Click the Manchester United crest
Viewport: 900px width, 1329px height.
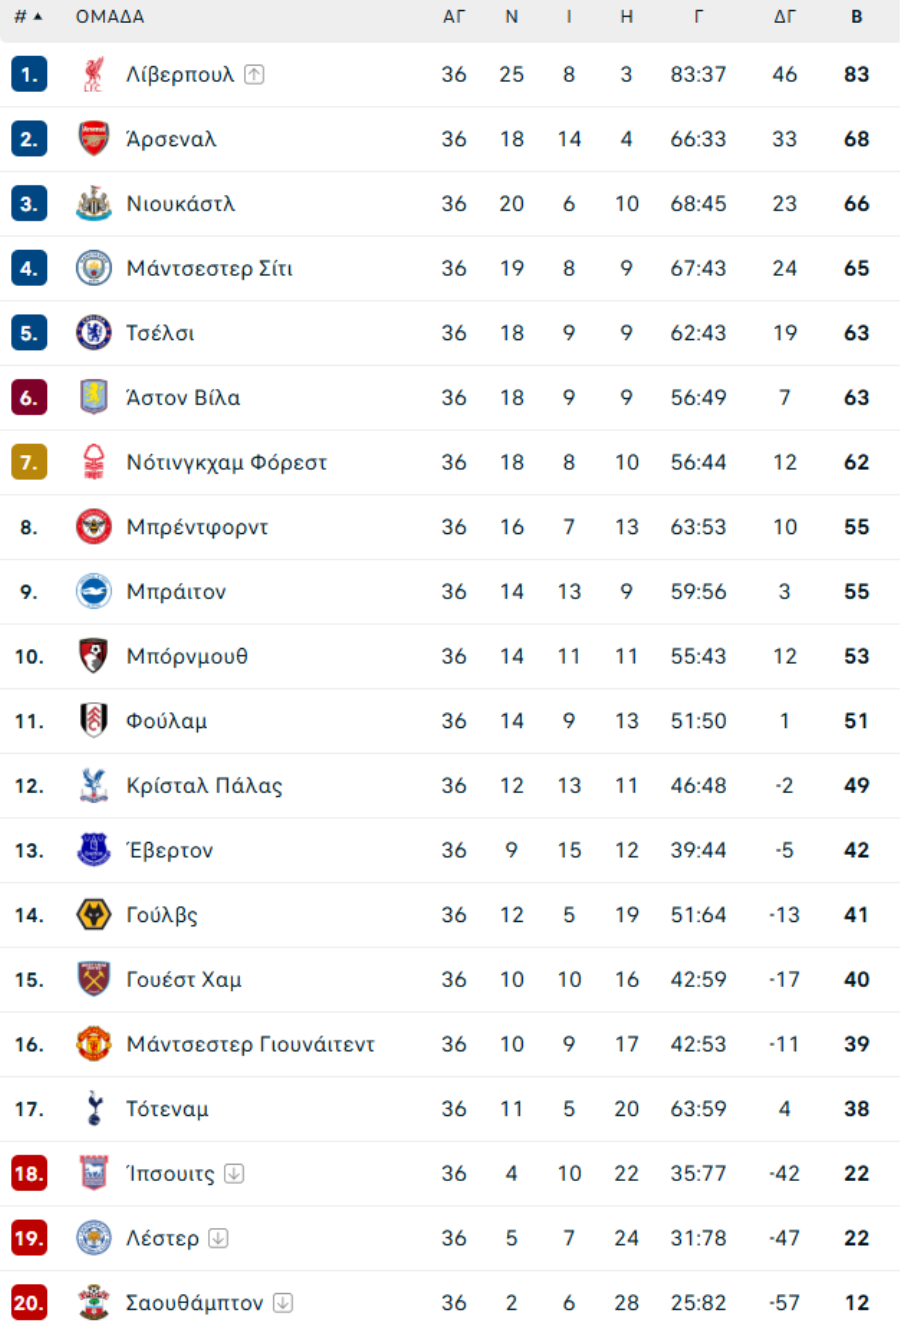94,1044
